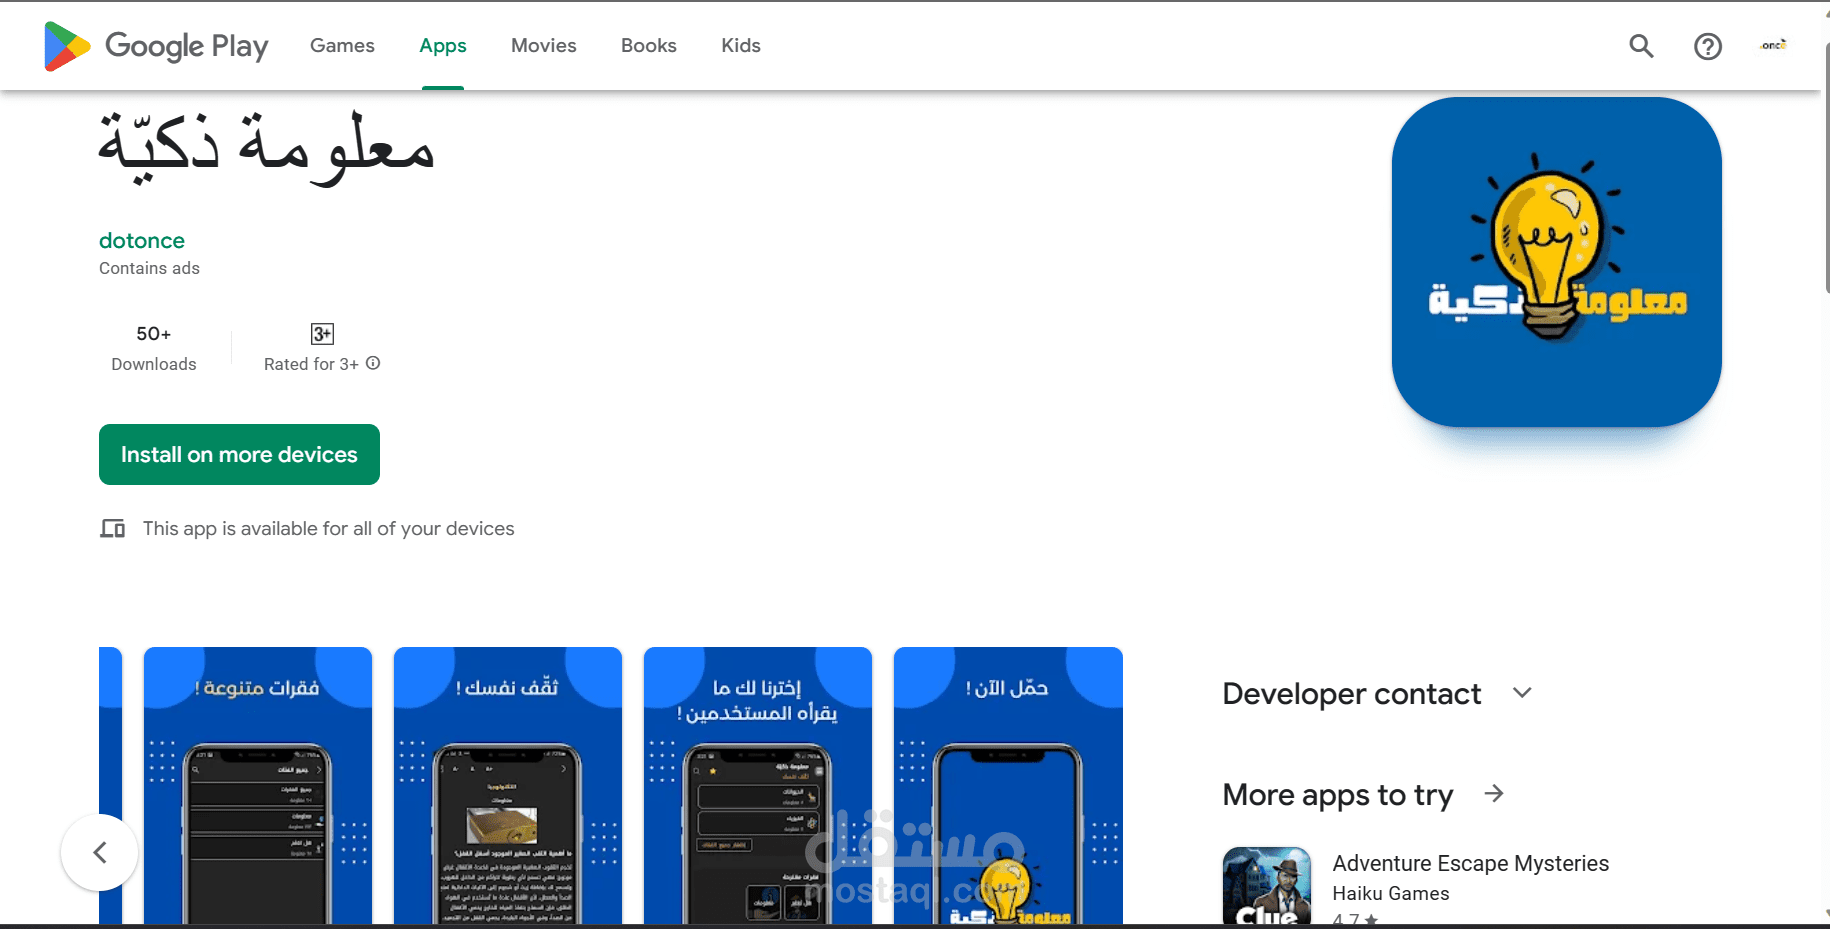
Task: Open the screenshot titled فقرات متنوعة
Action: [x=258, y=785]
